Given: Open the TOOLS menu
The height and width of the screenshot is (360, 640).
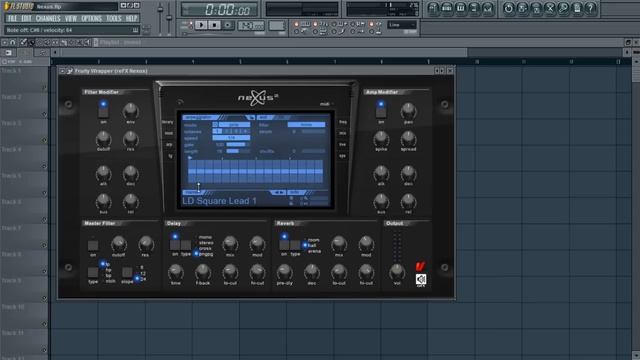Looking at the screenshot, I should click(x=114, y=18).
